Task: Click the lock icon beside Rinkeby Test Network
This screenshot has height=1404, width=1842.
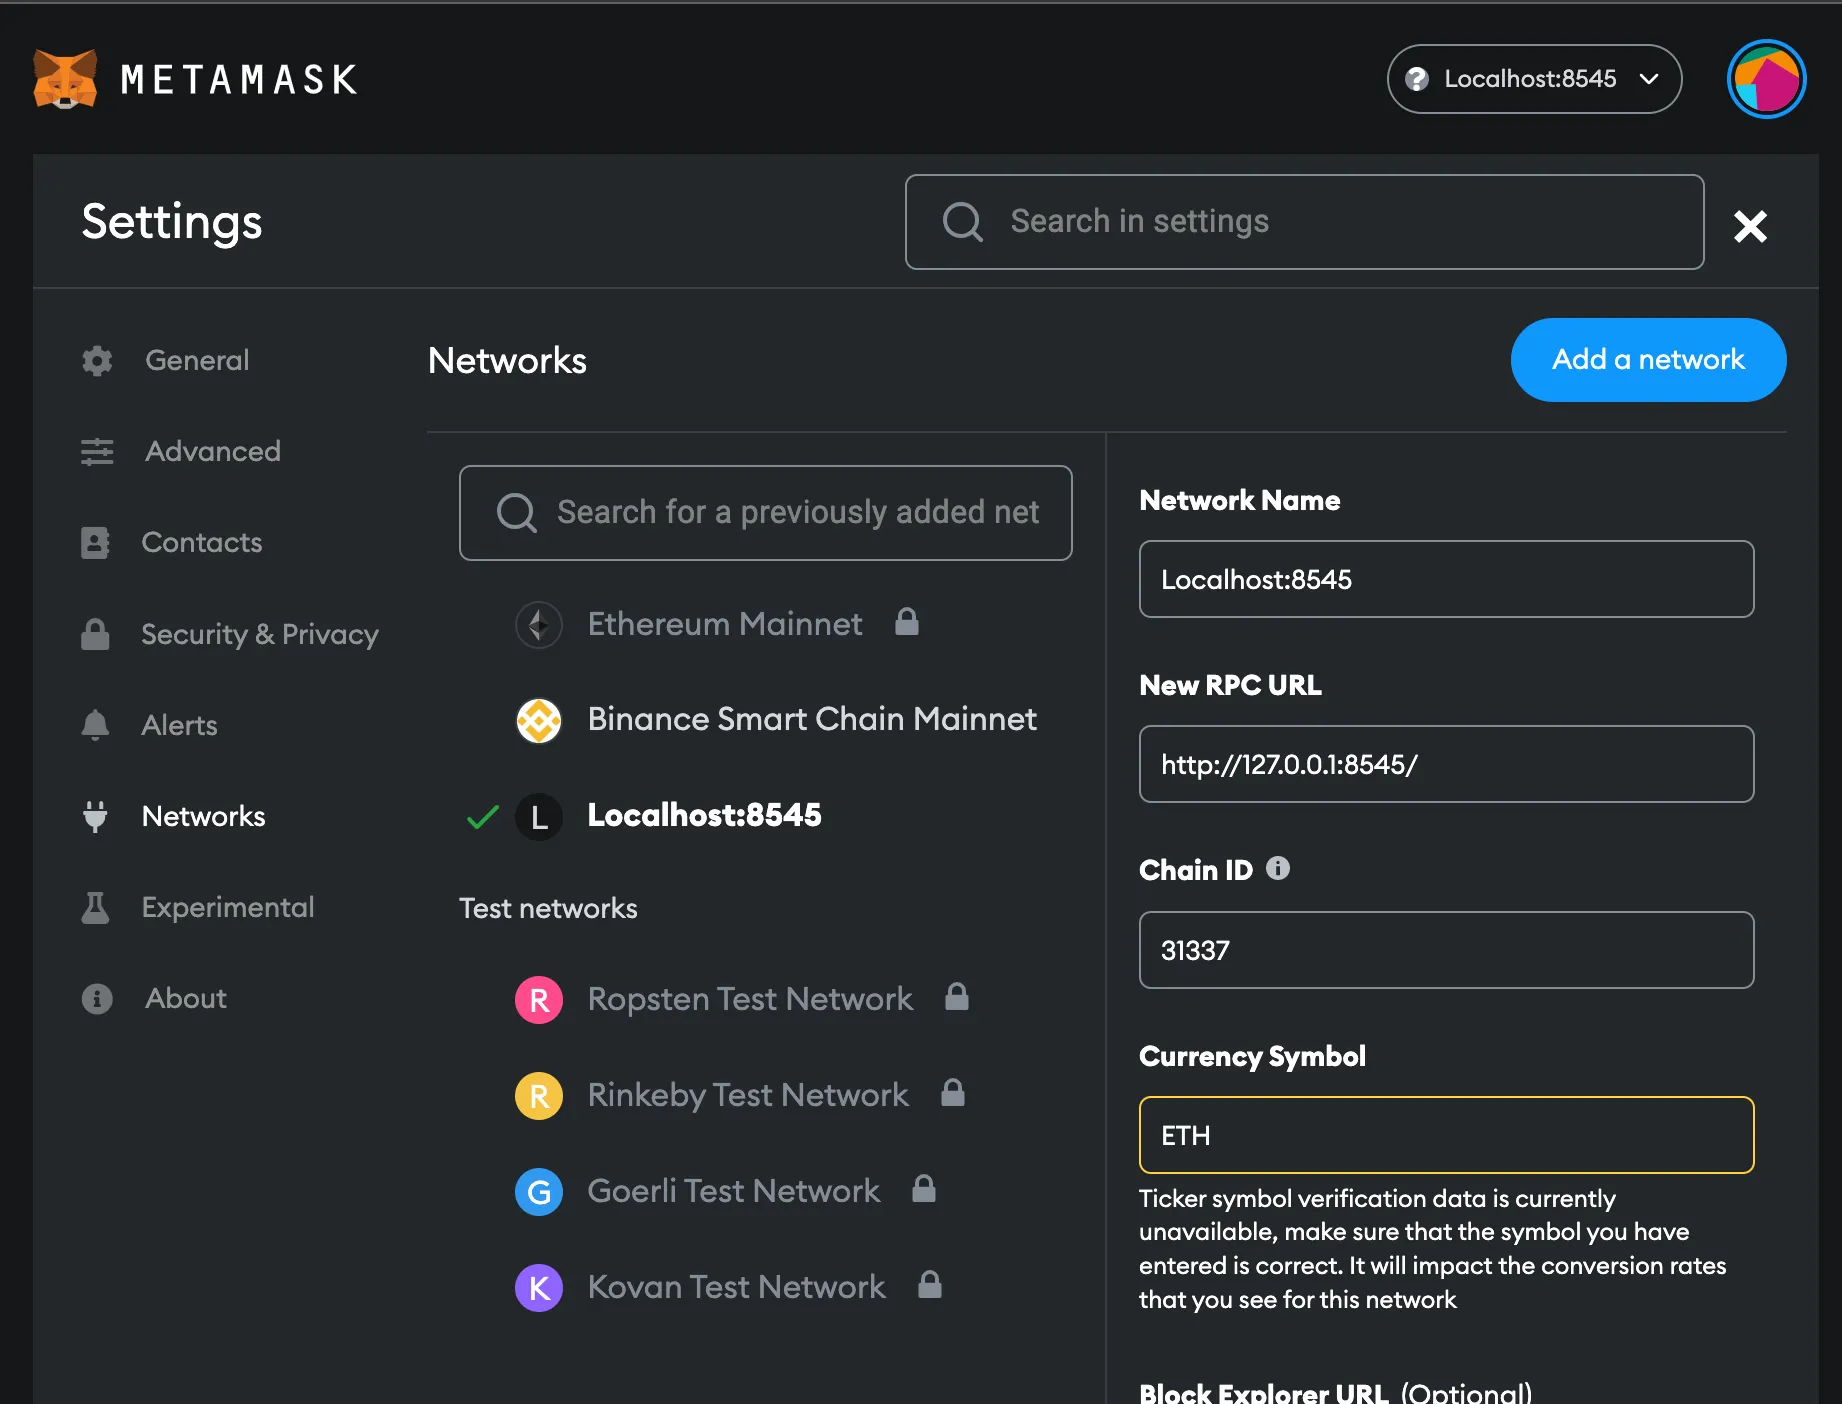Action: 953,1093
